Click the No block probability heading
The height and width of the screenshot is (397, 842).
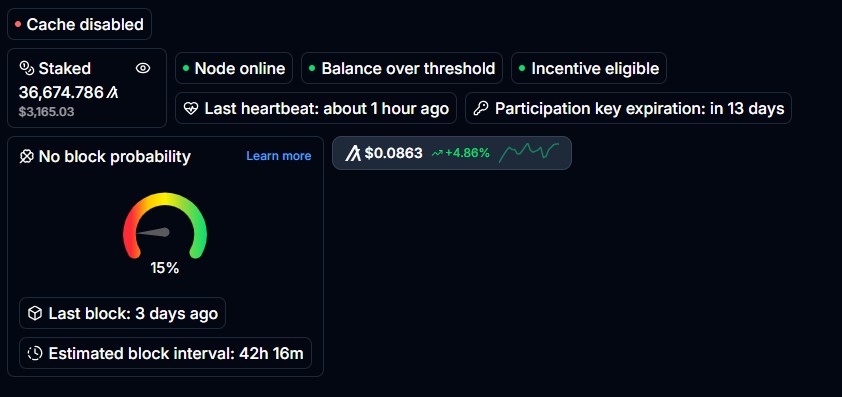(114, 156)
